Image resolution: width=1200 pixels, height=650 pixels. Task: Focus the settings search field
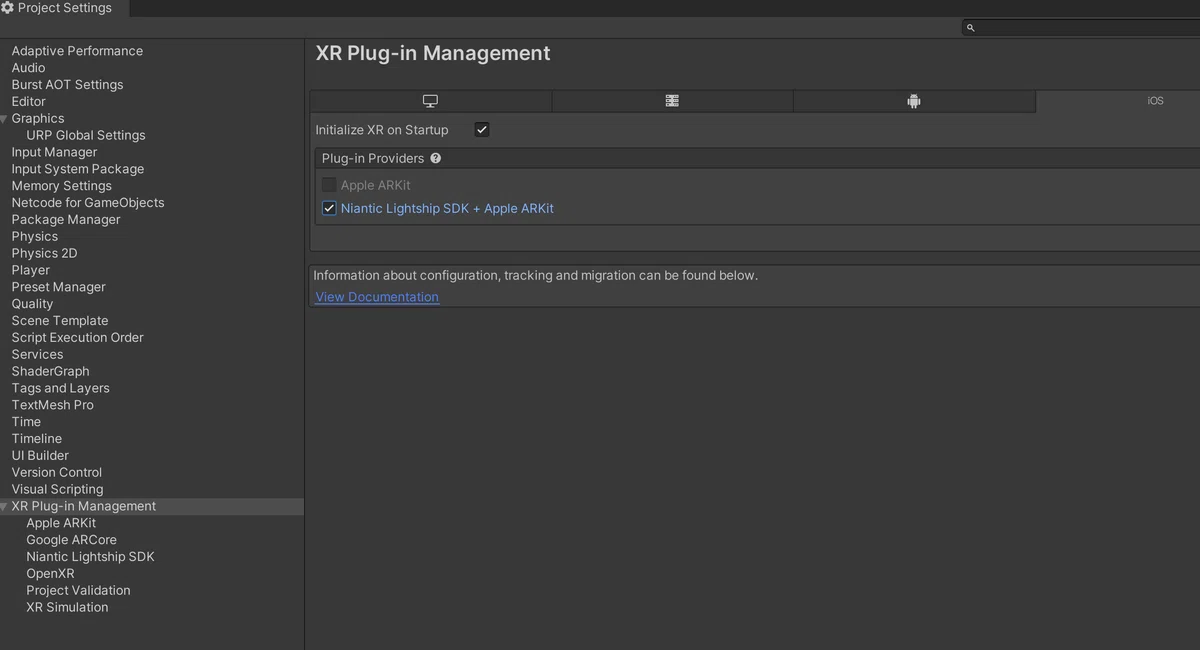(1081, 28)
